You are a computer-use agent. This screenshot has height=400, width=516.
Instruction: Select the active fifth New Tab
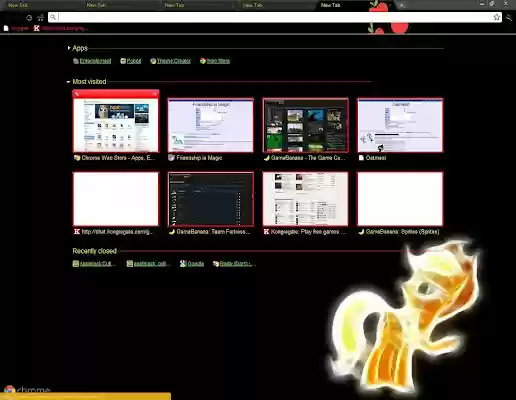330,5
